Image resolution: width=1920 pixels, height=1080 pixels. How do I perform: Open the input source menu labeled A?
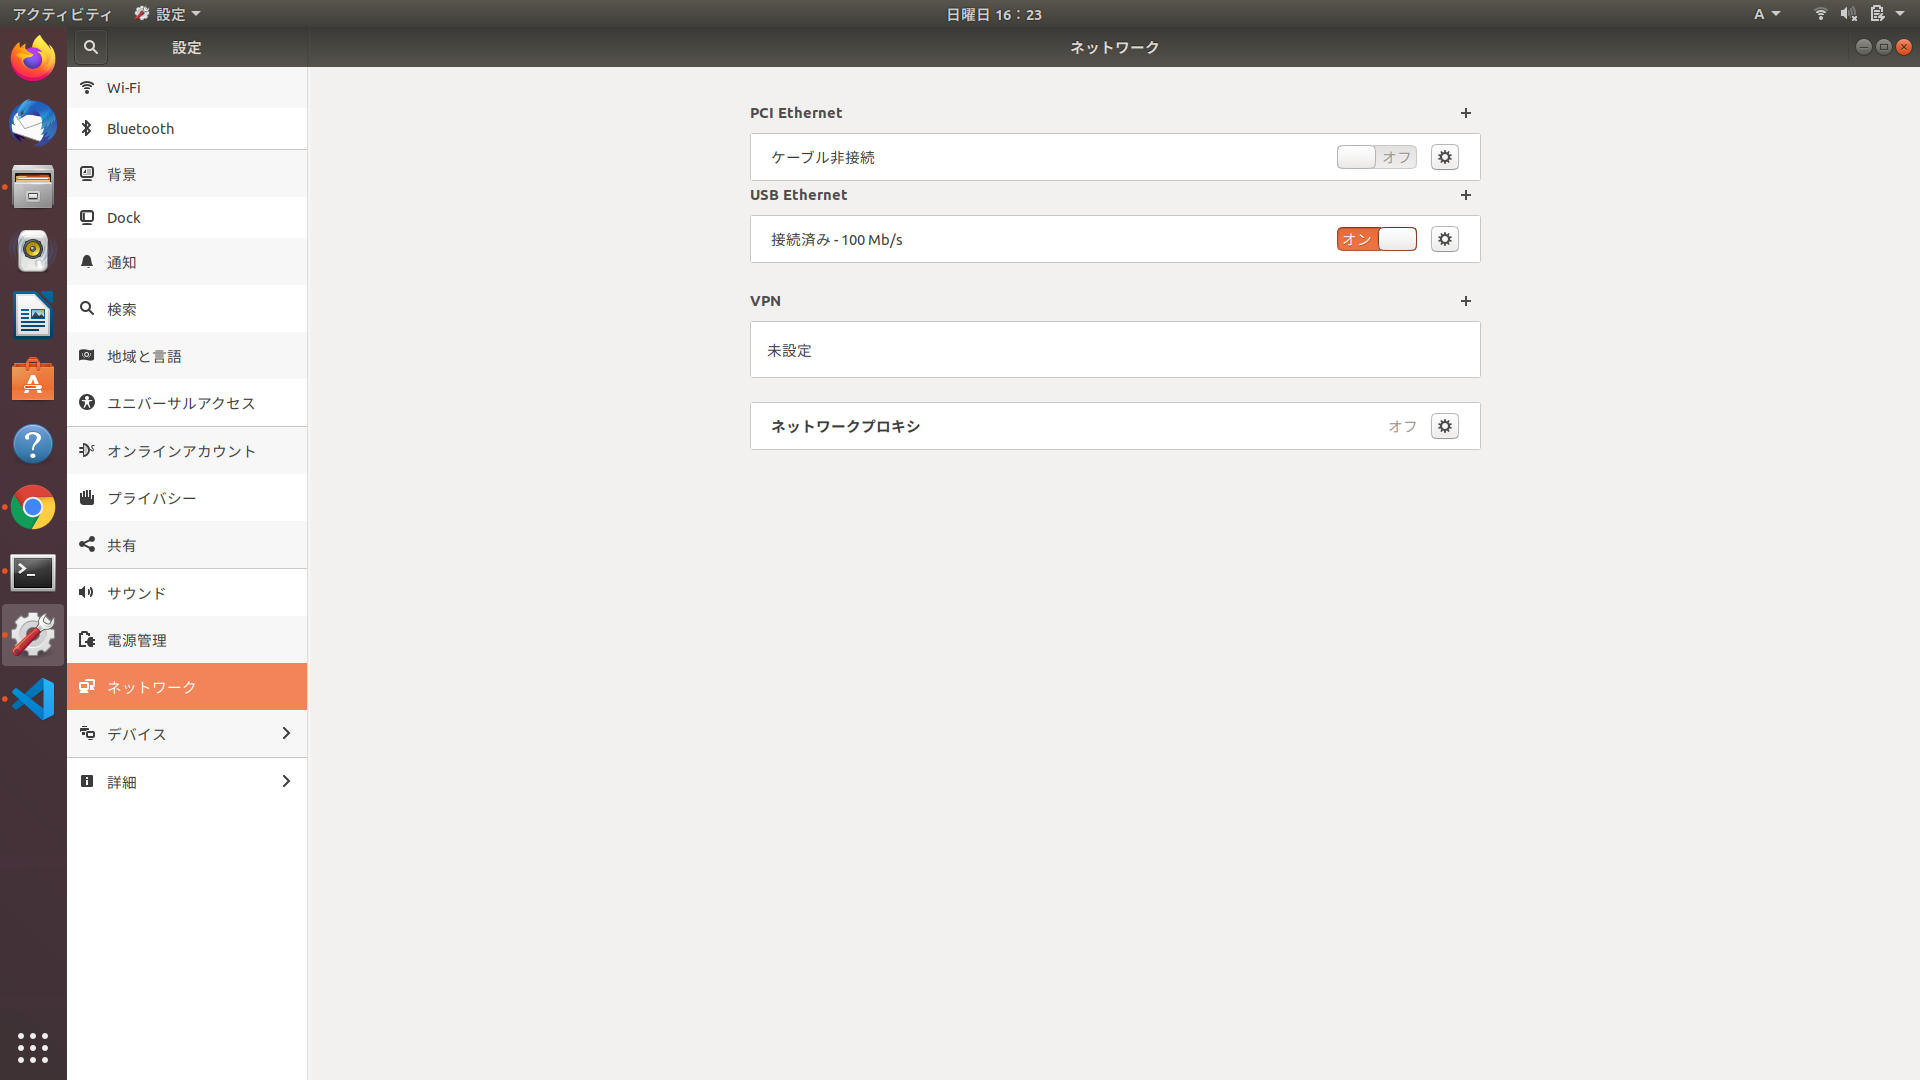pos(1766,14)
